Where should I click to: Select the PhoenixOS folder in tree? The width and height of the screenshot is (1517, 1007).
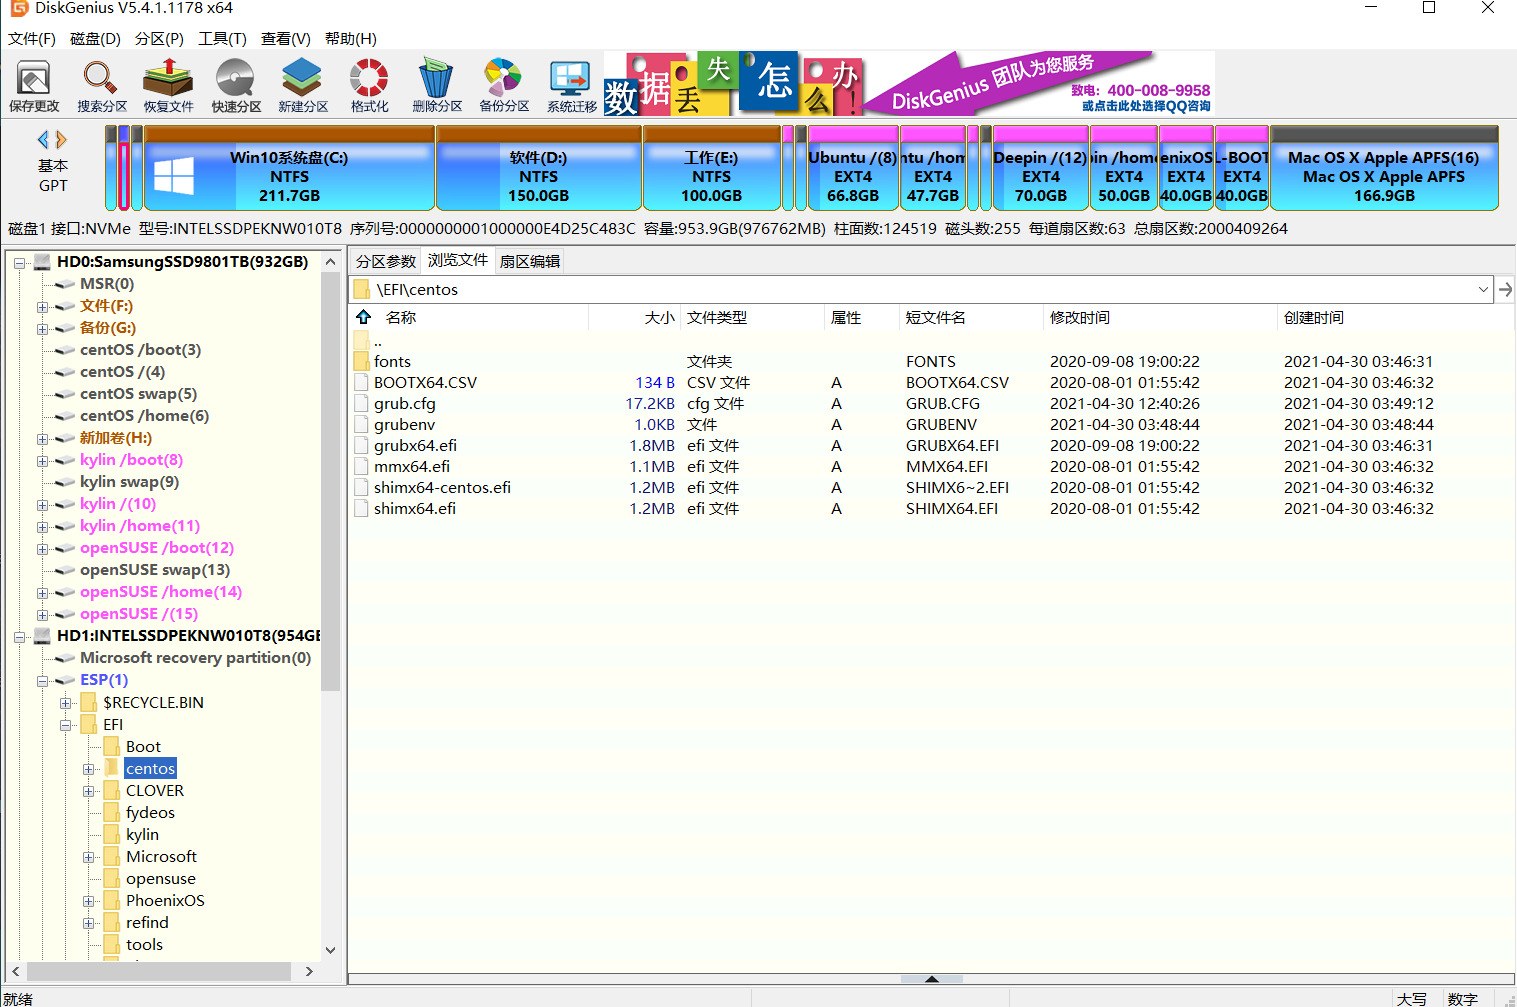tap(165, 901)
